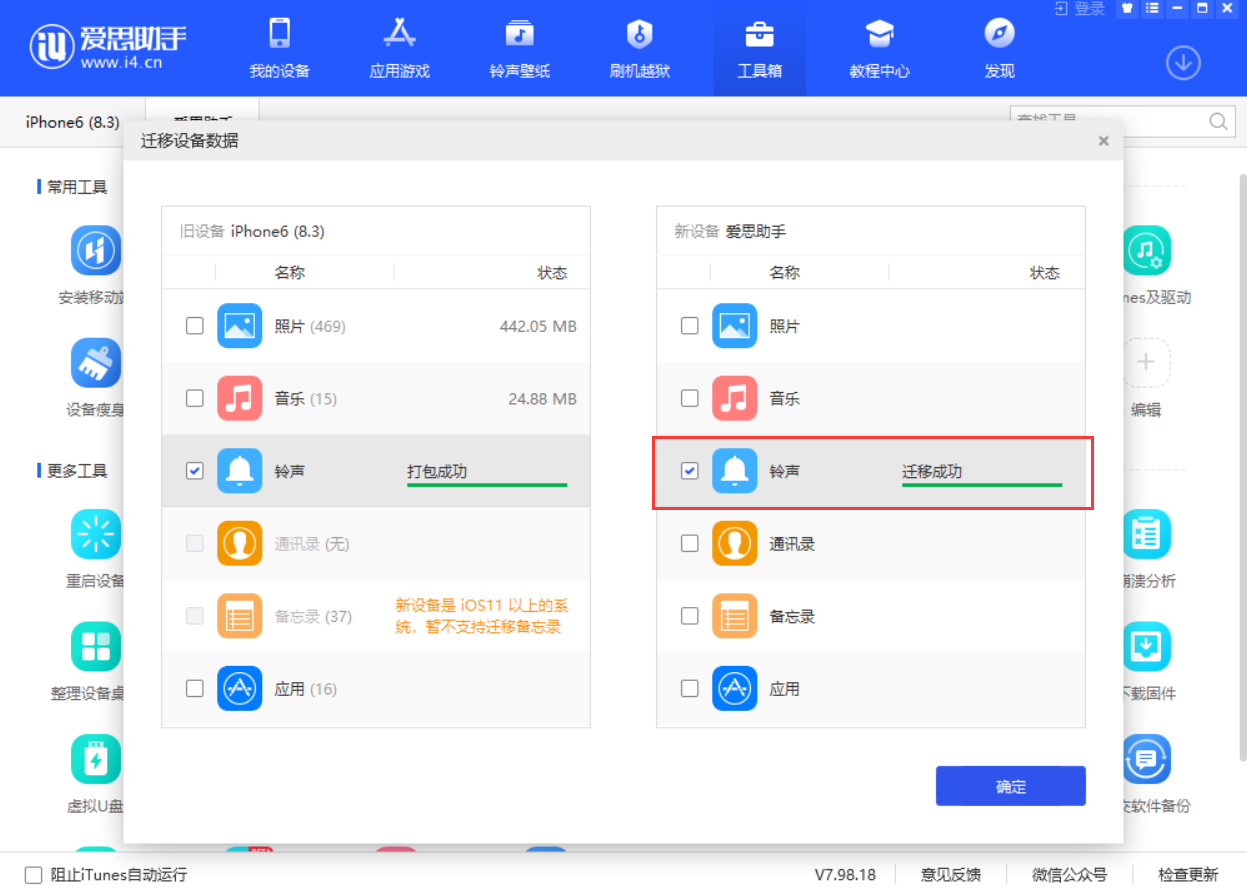
Task: Click the 确定 confirm button
Action: tap(1010, 786)
